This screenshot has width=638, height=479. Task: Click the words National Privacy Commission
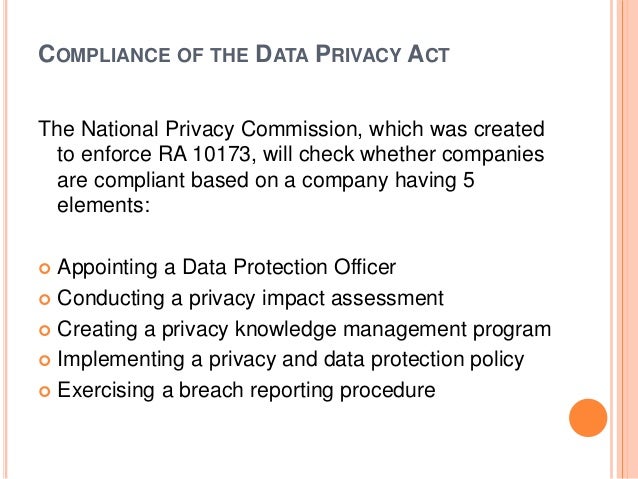219,129
